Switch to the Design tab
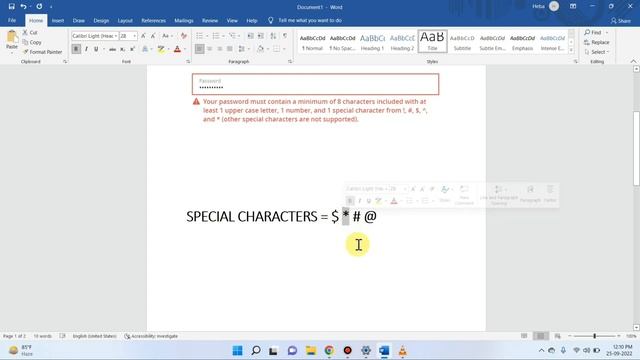This screenshot has height=360, width=640. [x=101, y=20]
